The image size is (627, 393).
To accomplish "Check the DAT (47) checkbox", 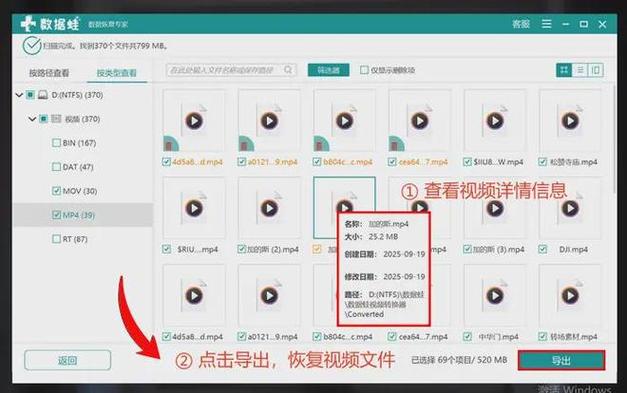I will tap(56, 167).
